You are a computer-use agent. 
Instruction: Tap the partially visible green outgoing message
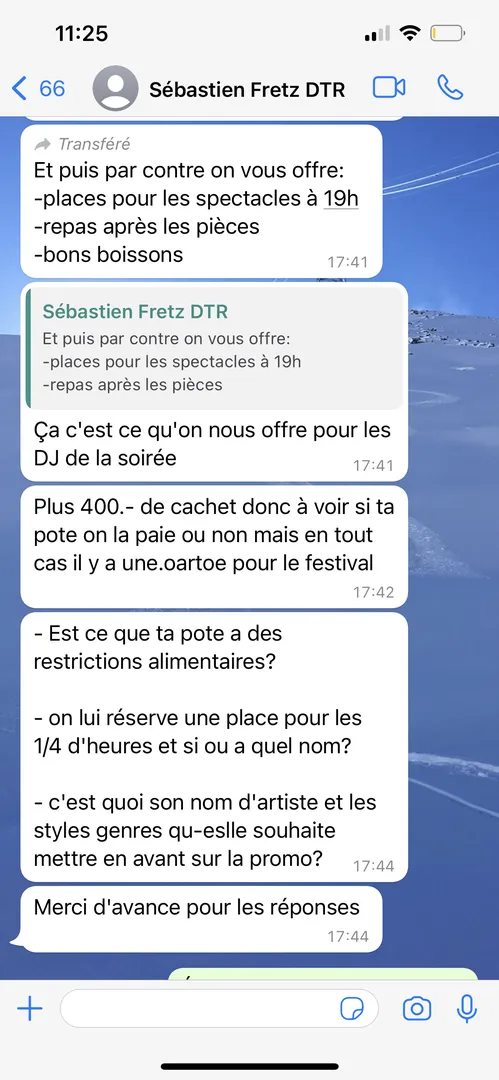click(323, 974)
